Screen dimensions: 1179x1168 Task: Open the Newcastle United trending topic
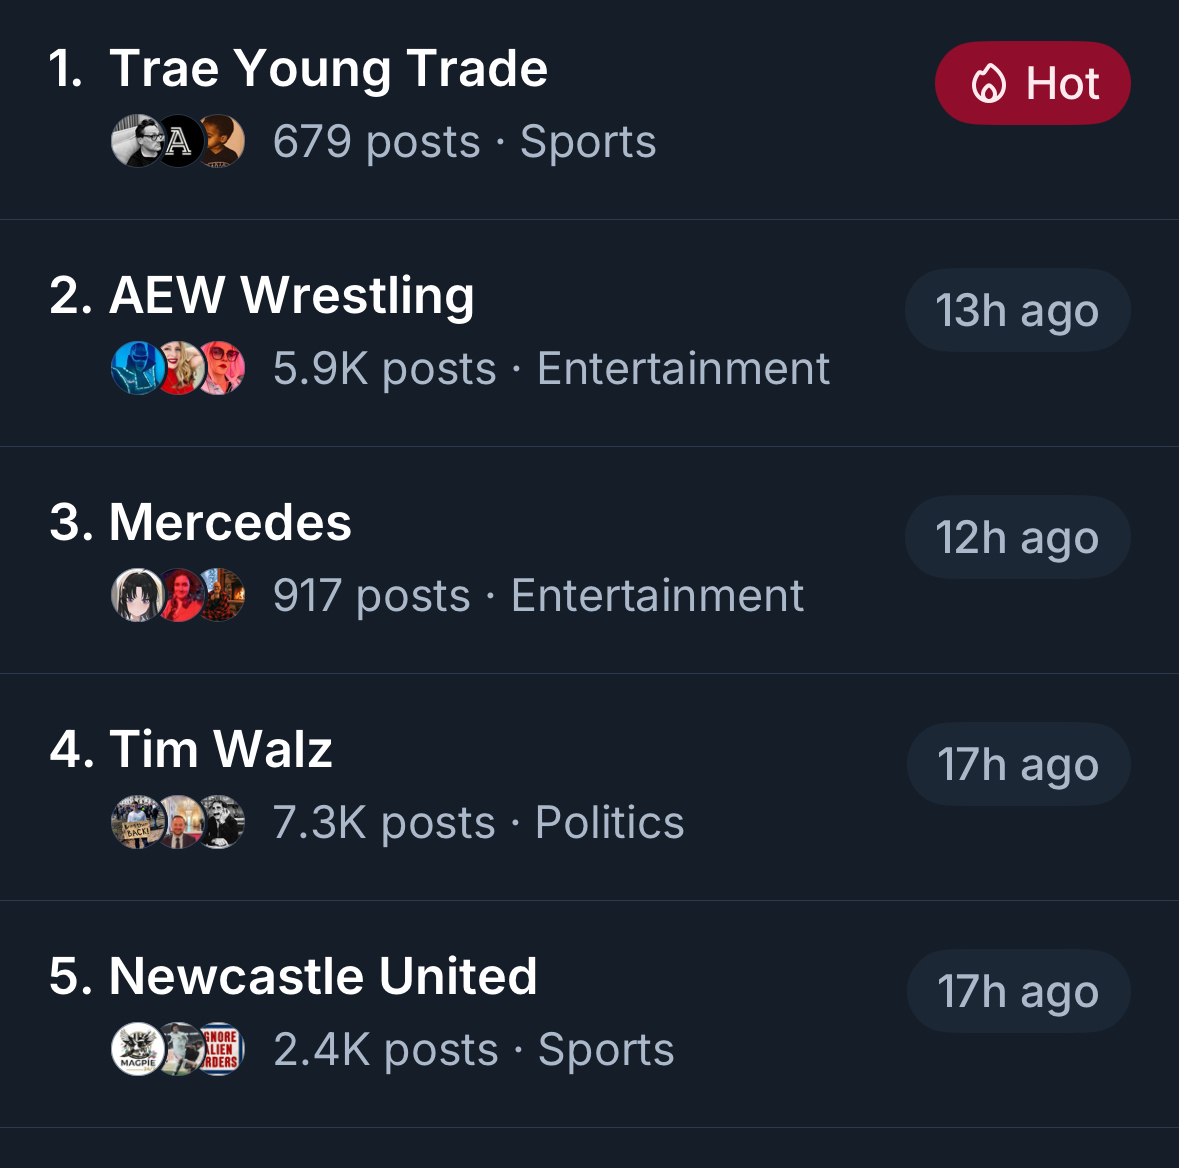pyautogui.click(x=322, y=976)
